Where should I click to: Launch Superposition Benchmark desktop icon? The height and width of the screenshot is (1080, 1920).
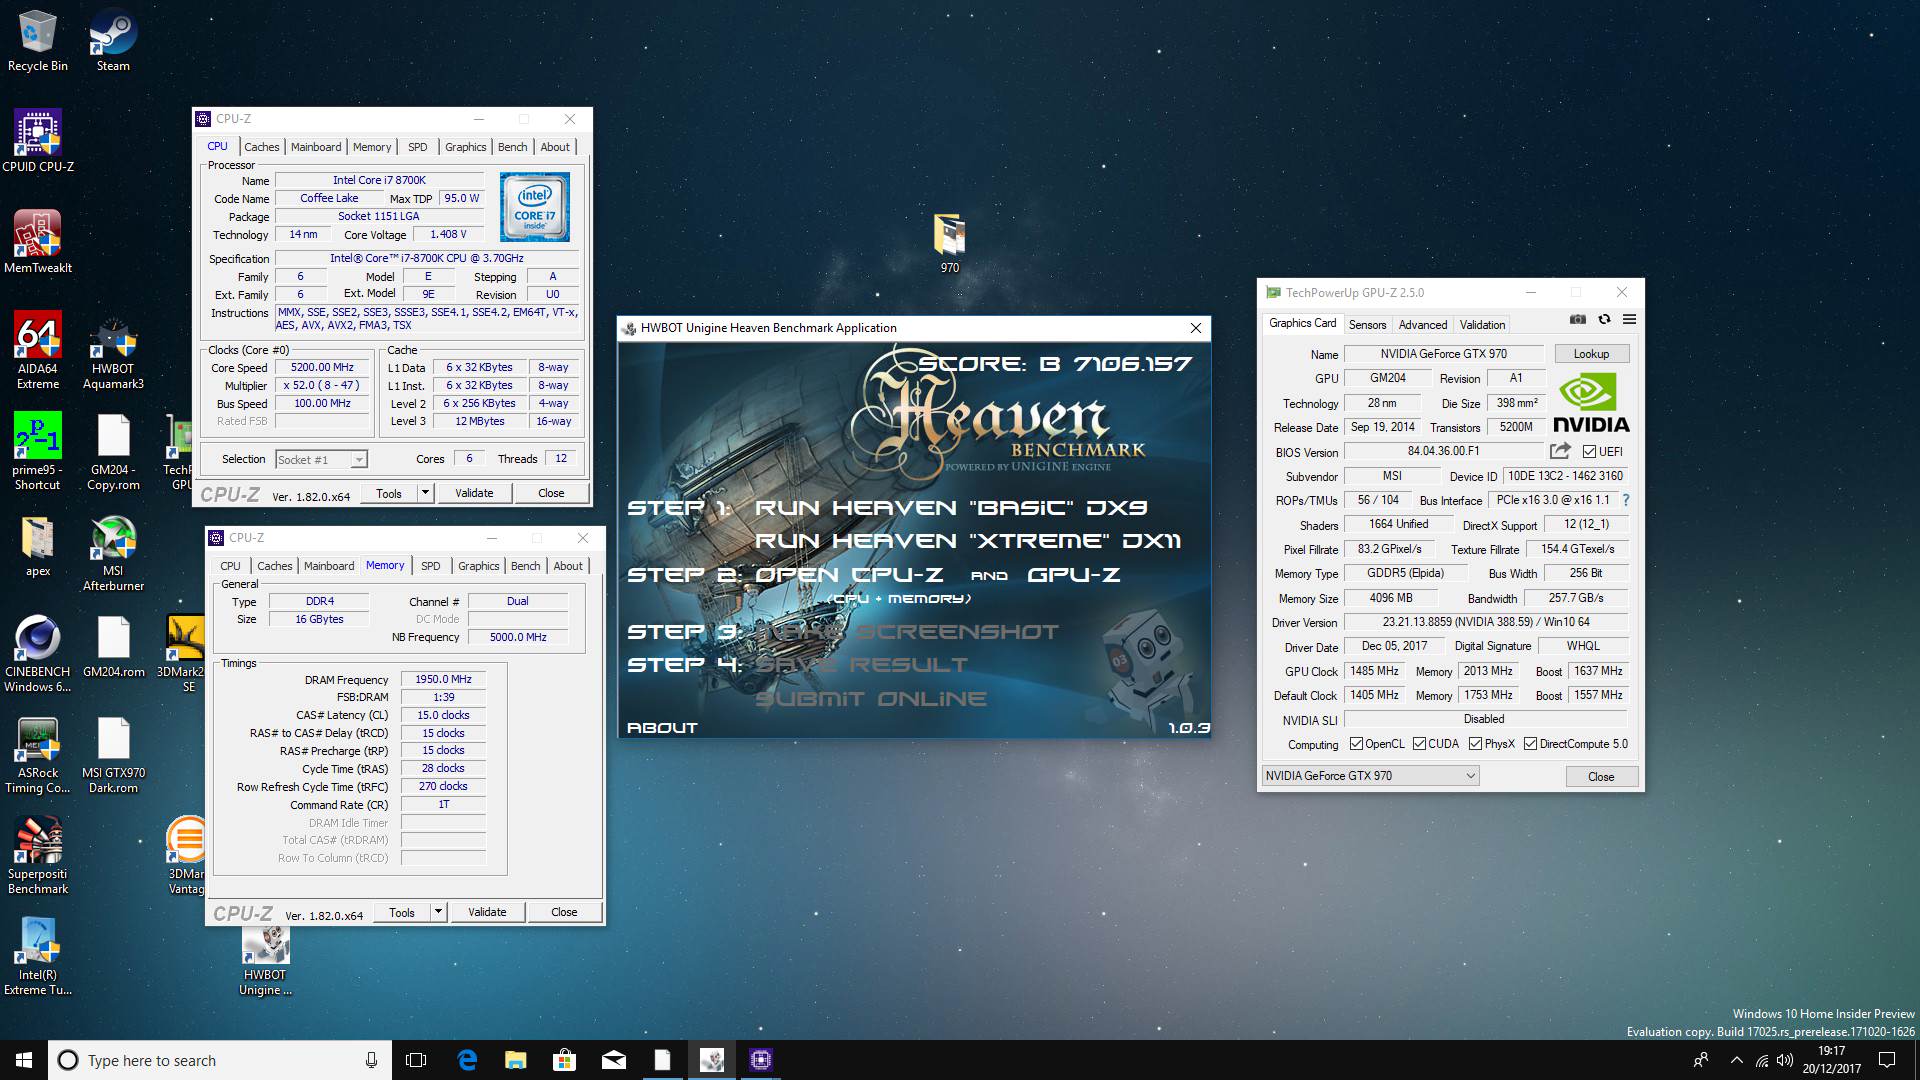coord(38,855)
